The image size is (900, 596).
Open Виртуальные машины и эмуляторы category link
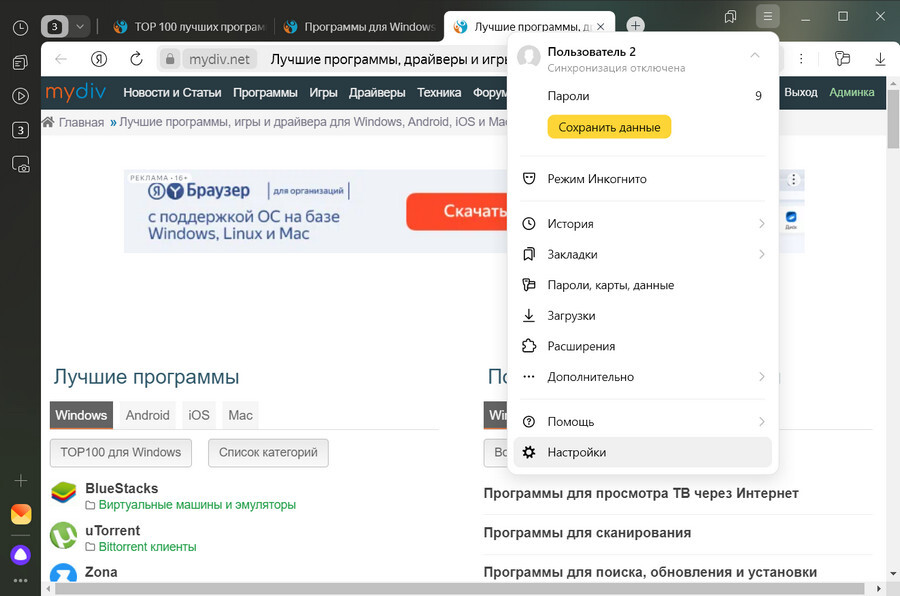pyautogui.click(x=197, y=505)
